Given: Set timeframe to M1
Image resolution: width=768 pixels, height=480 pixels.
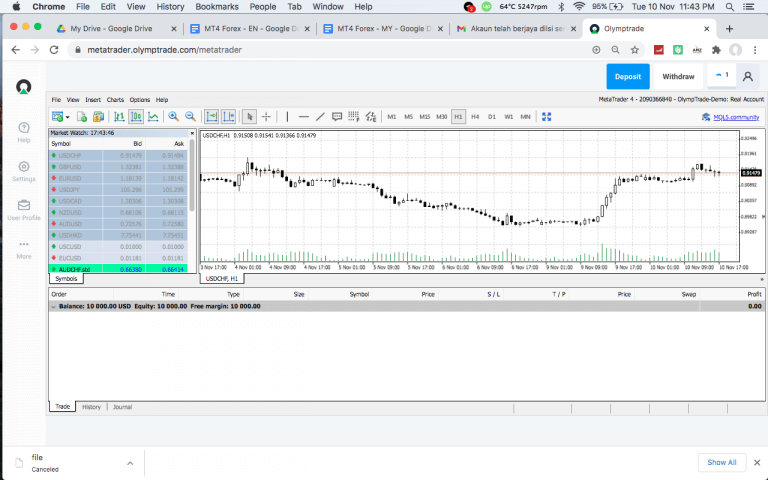Looking at the screenshot, I should pyautogui.click(x=392, y=117).
